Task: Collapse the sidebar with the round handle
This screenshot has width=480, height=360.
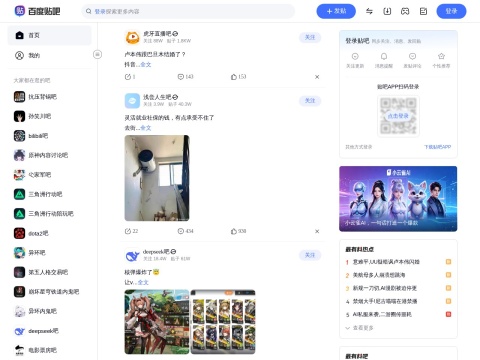Action: click(x=97, y=54)
